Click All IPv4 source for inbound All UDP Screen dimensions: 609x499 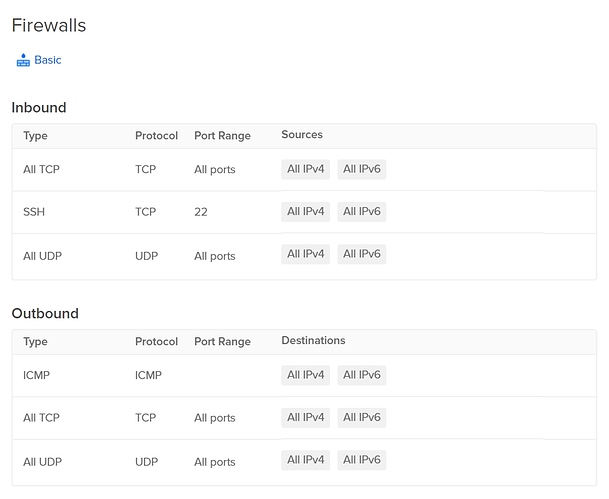[x=306, y=255]
